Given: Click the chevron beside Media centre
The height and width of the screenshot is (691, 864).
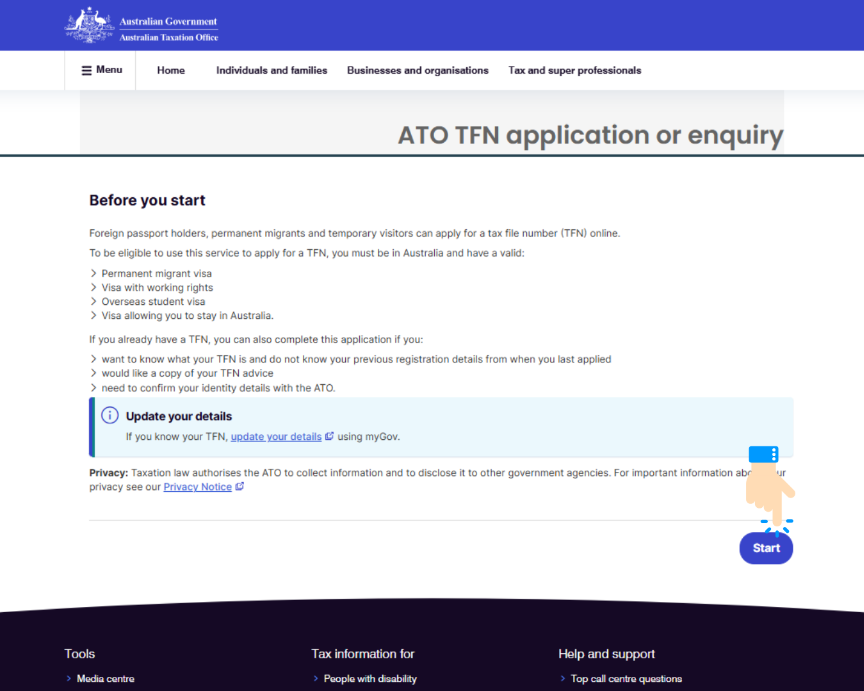Looking at the screenshot, I should (68, 679).
